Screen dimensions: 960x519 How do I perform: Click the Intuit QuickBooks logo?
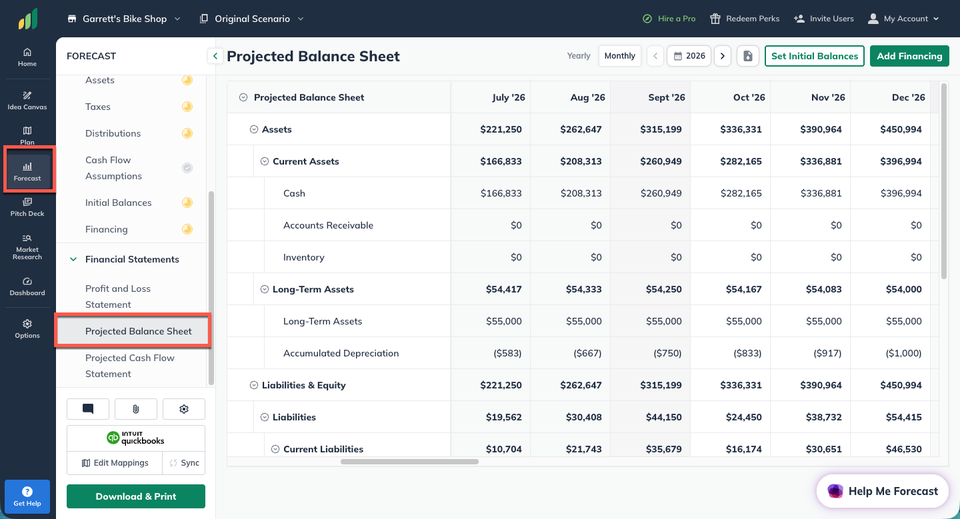click(135, 438)
